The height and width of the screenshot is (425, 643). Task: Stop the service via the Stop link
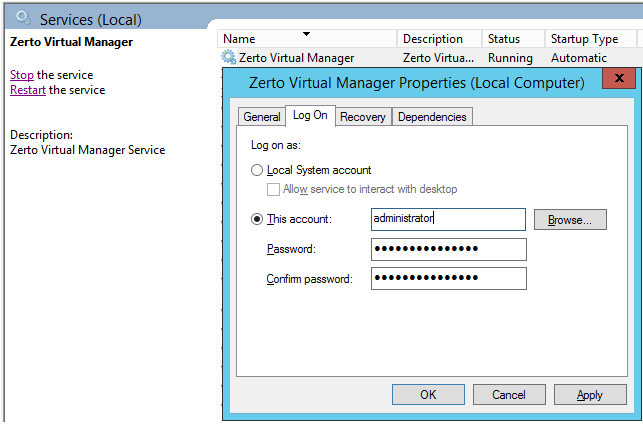(x=22, y=75)
